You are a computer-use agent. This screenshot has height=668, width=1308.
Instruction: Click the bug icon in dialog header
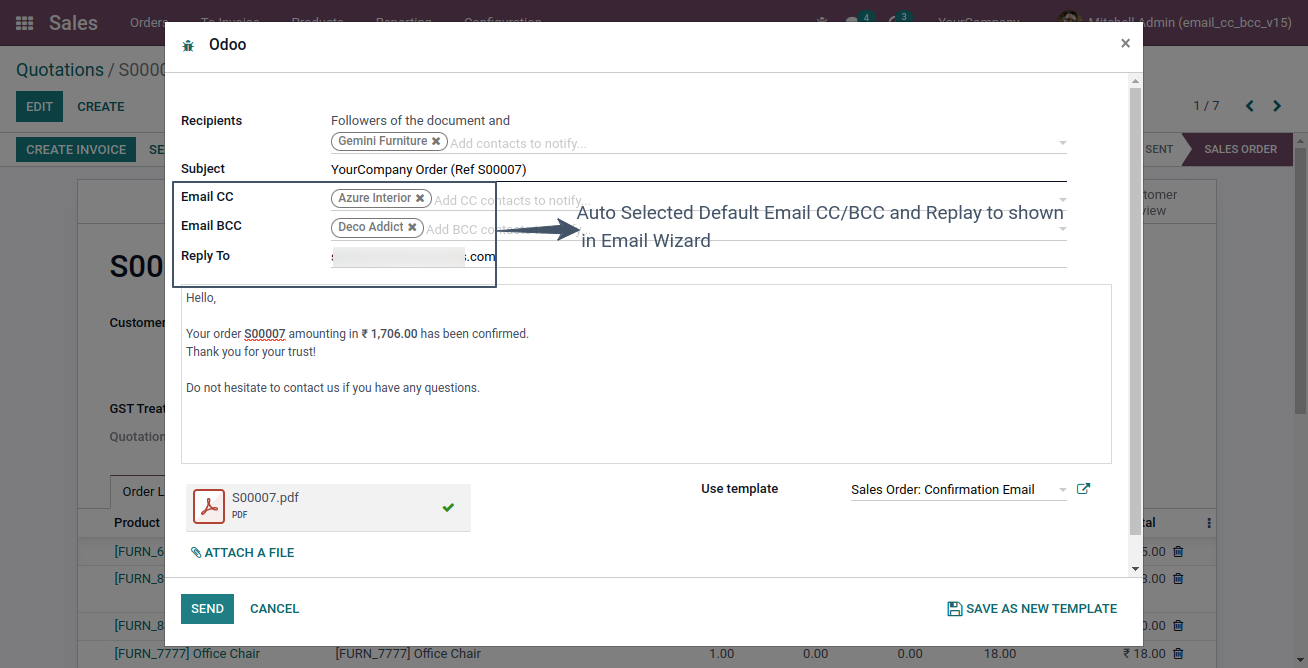(188, 45)
